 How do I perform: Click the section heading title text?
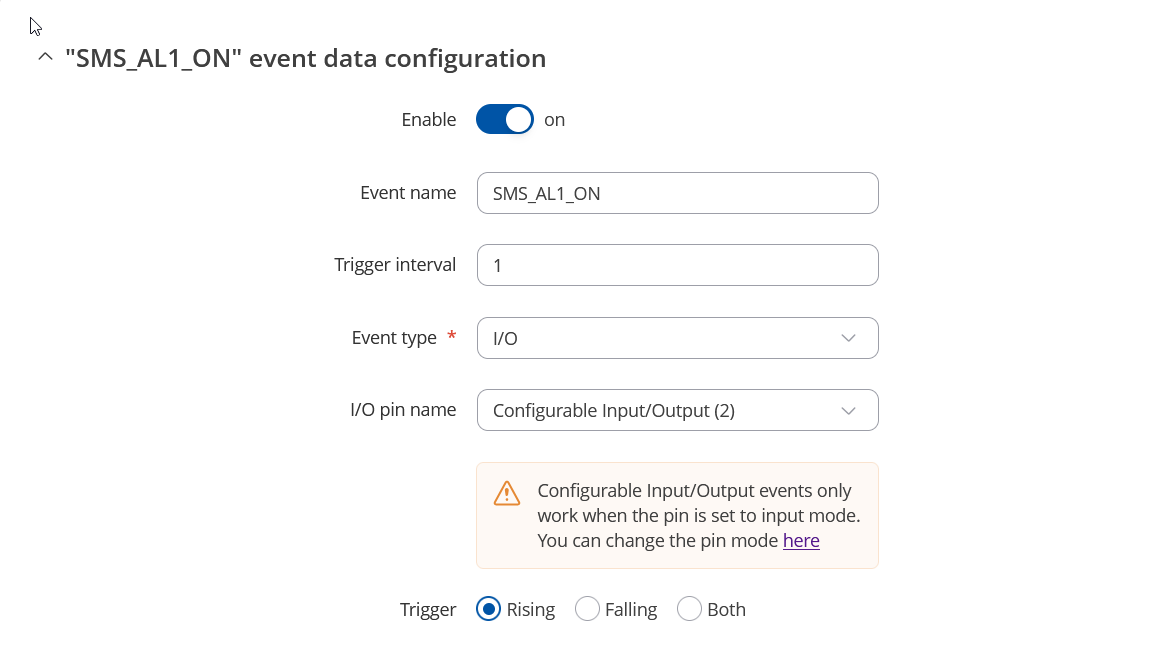click(305, 58)
